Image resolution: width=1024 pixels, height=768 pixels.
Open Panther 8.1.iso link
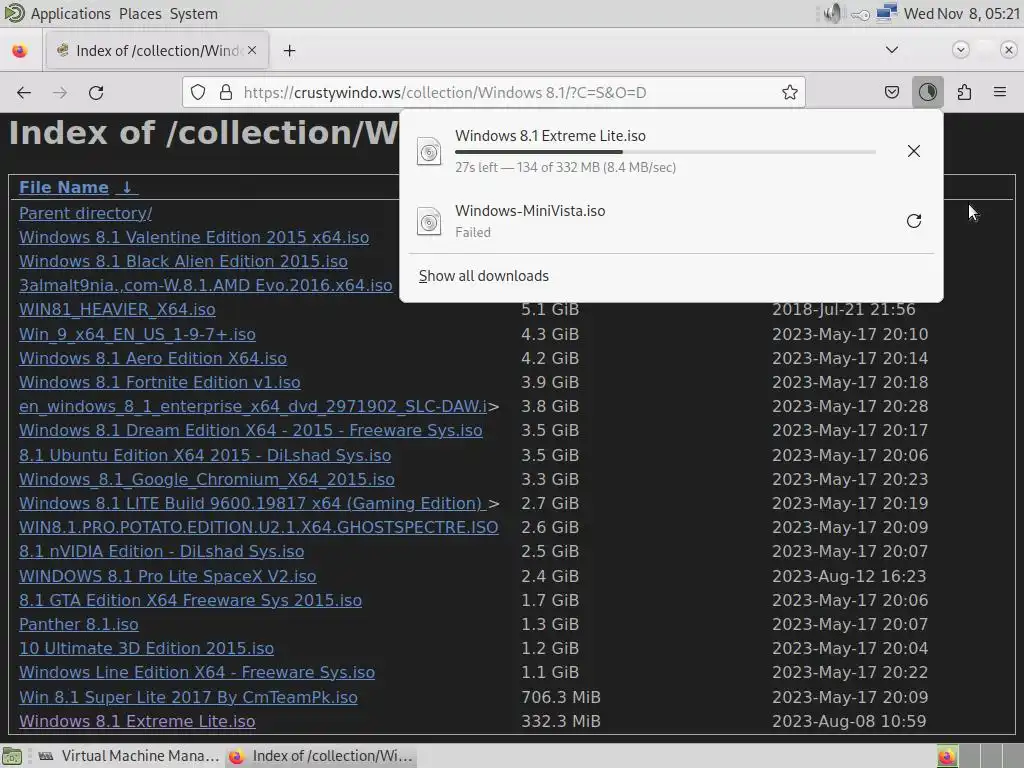[x=78, y=625]
